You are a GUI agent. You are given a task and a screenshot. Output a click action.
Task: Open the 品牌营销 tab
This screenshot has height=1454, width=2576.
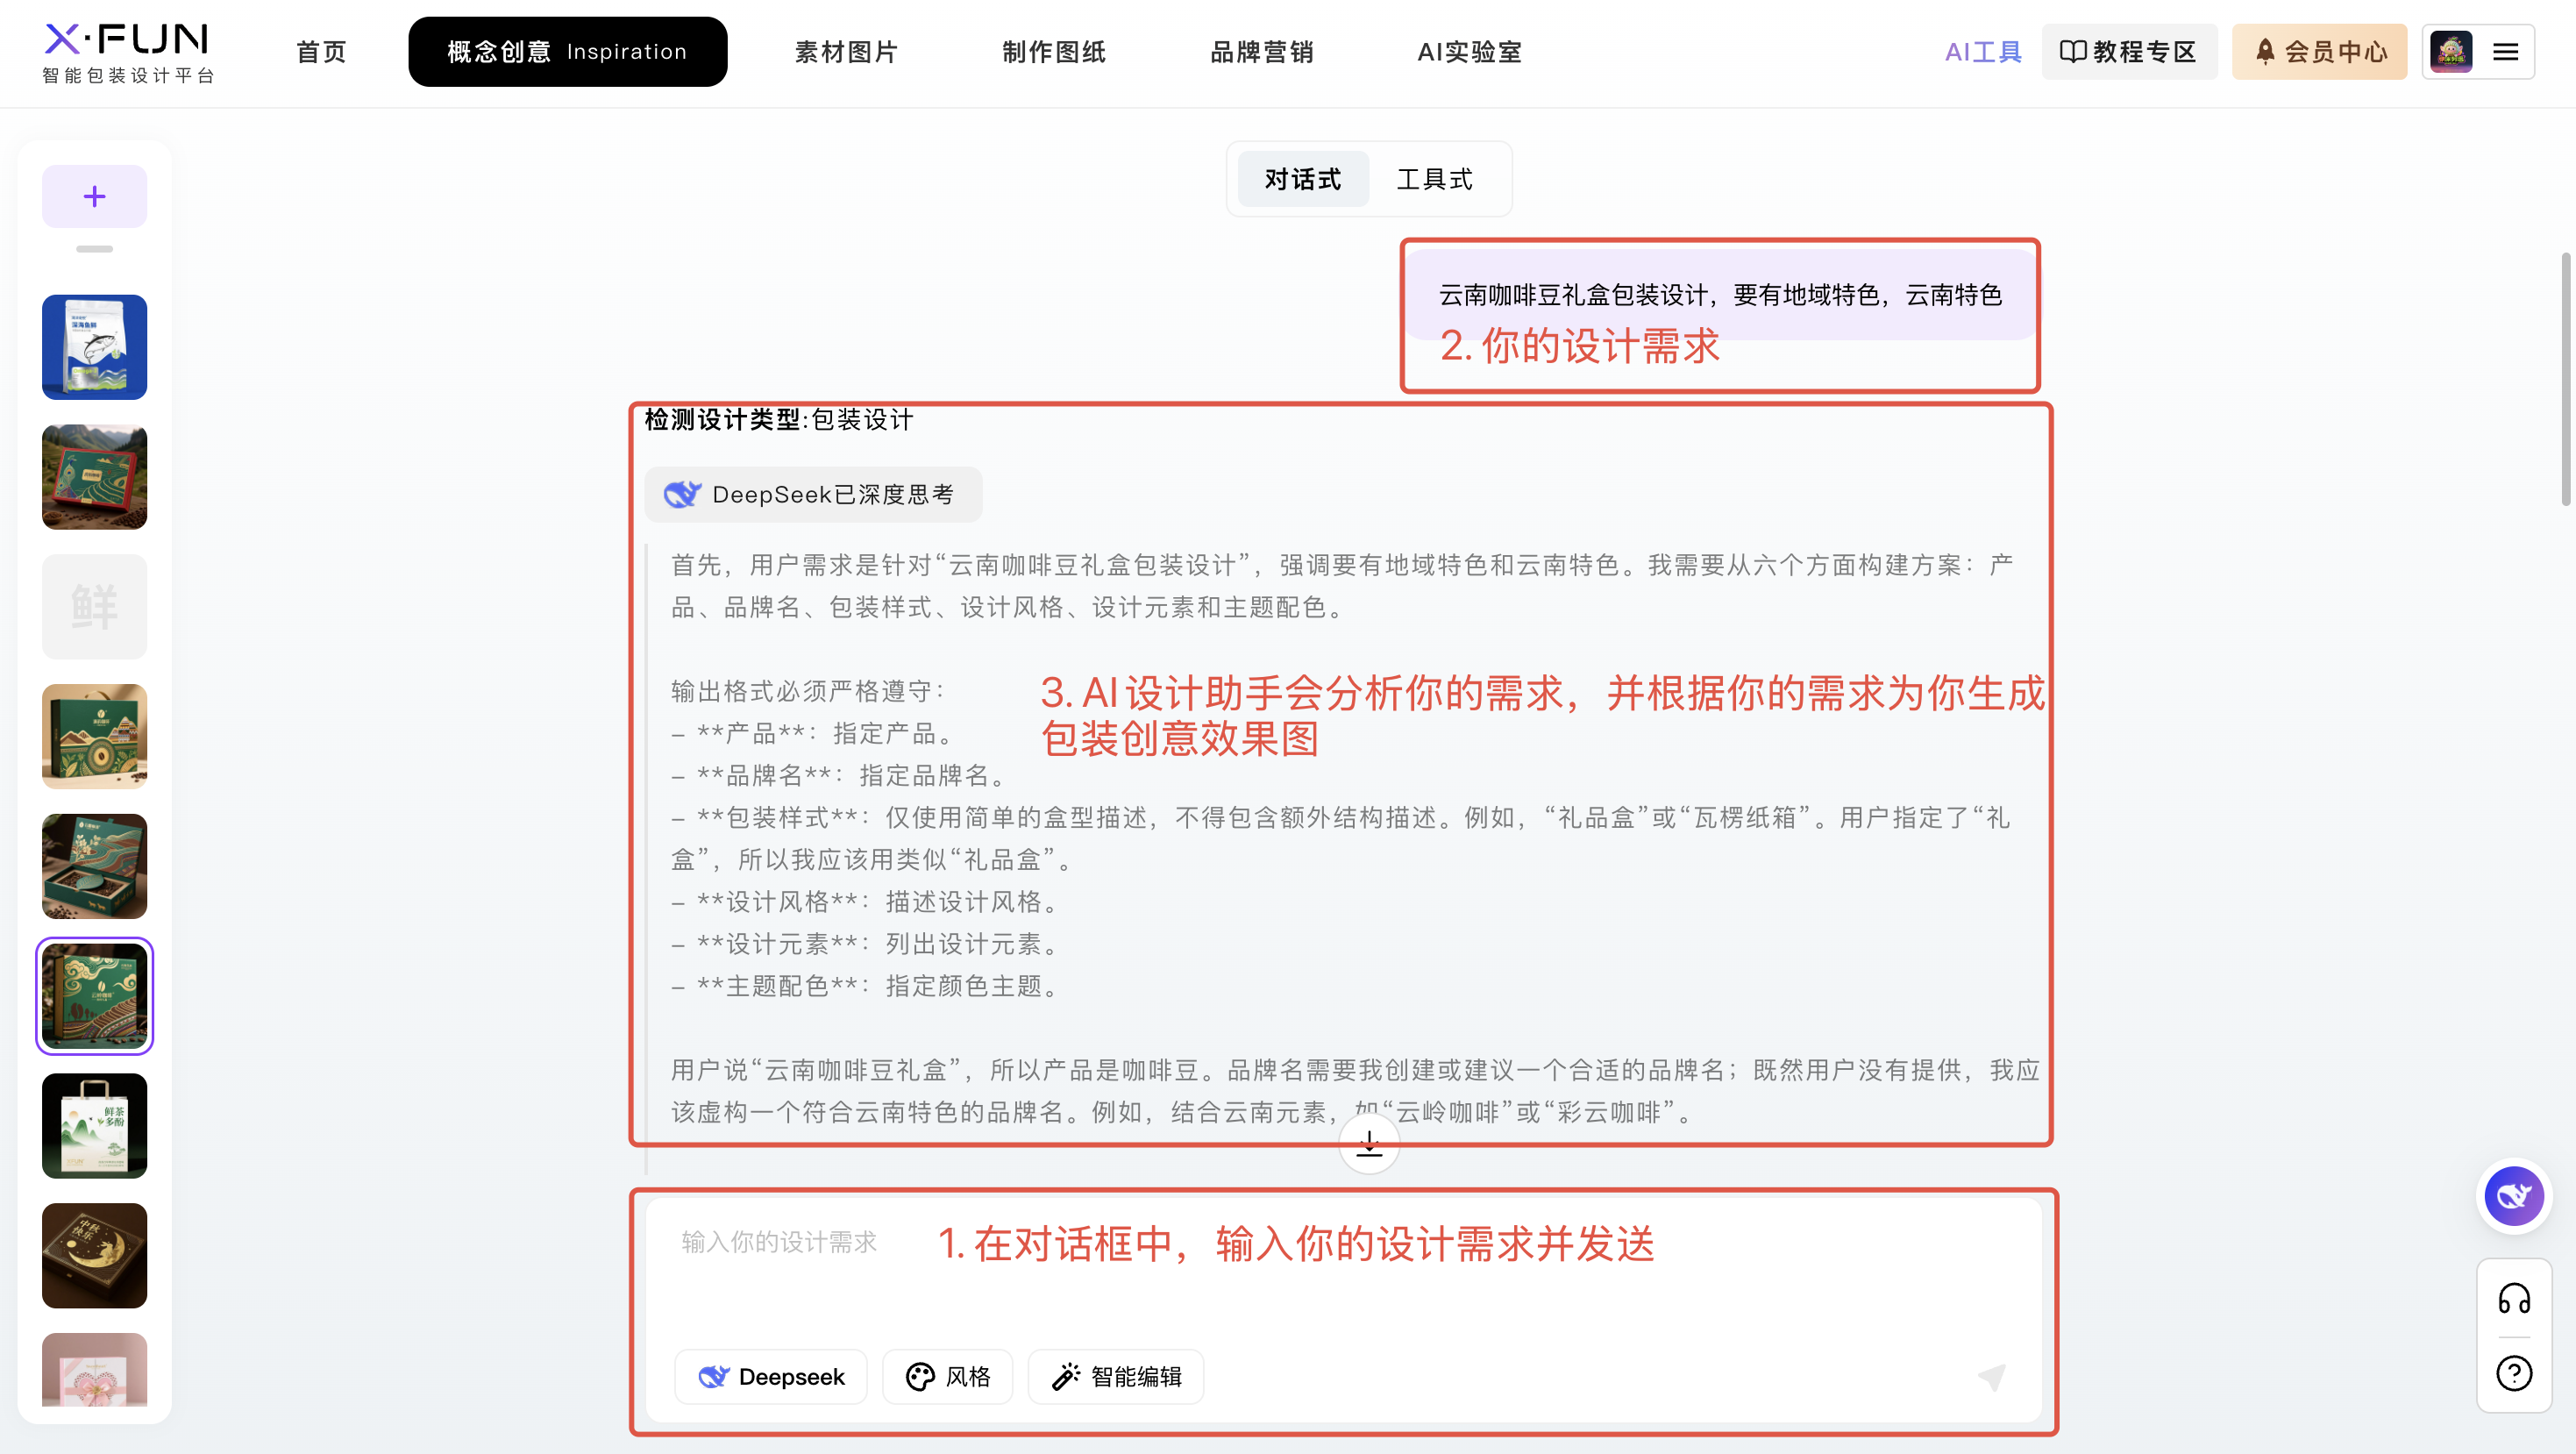(x=1262, y=52)
